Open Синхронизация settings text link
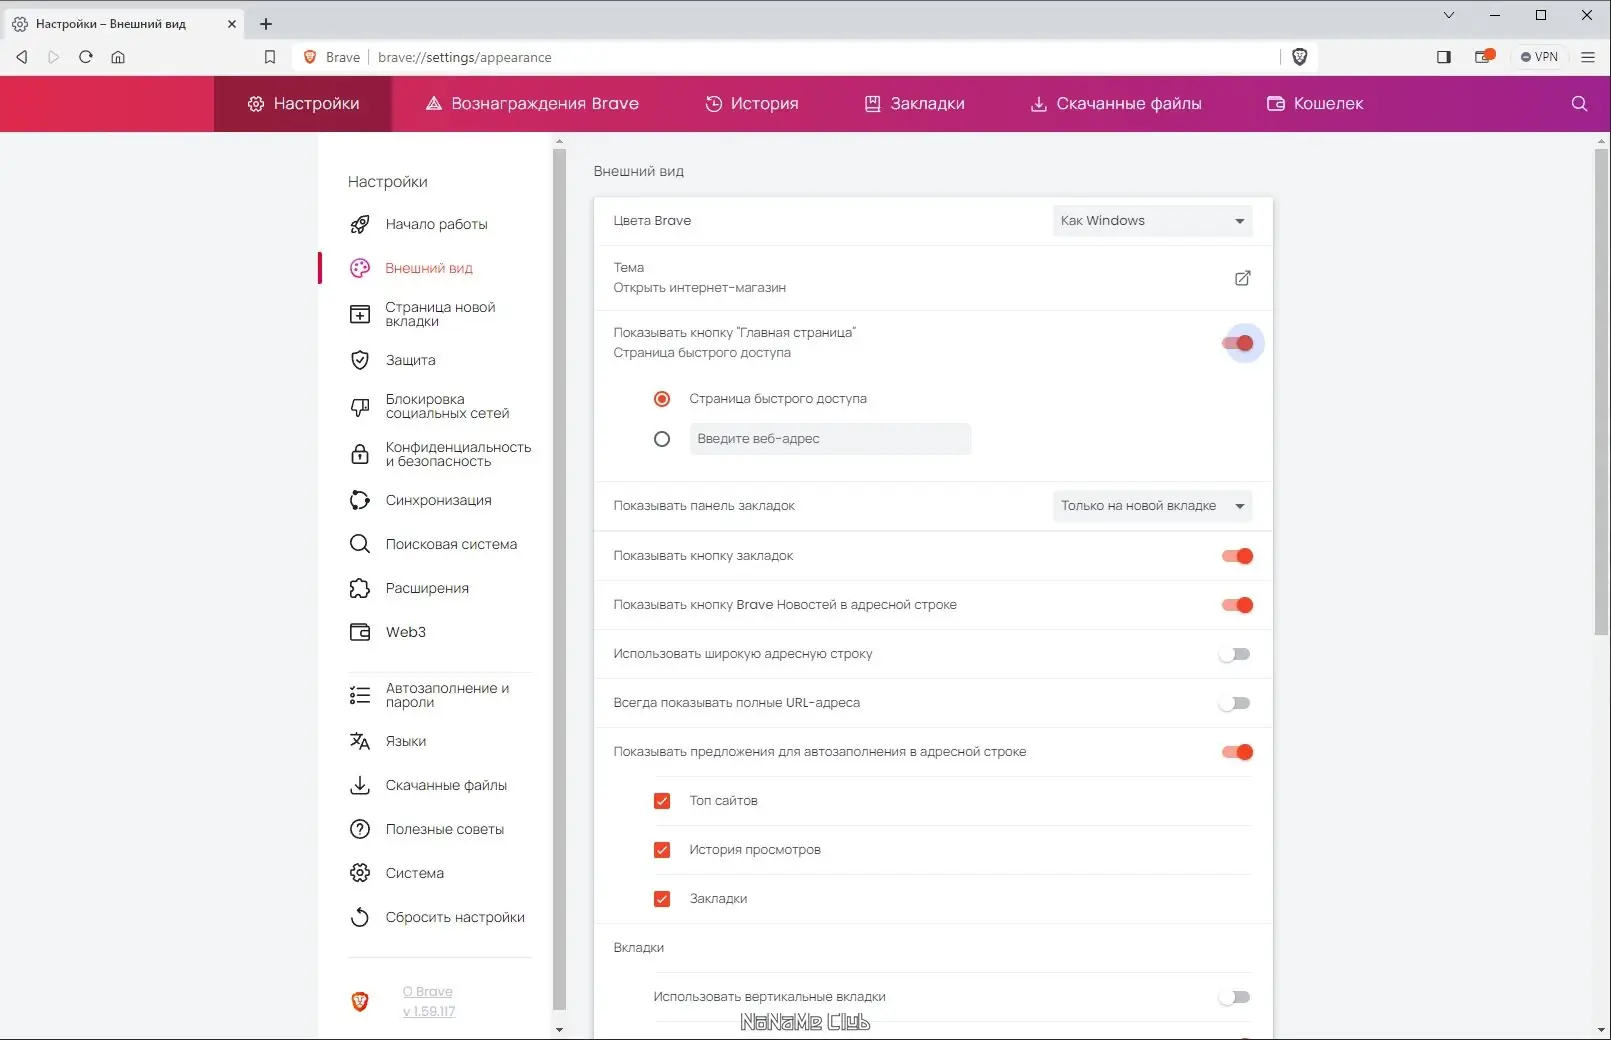This screenshot has width=1611, height=1040. (439, 500)
